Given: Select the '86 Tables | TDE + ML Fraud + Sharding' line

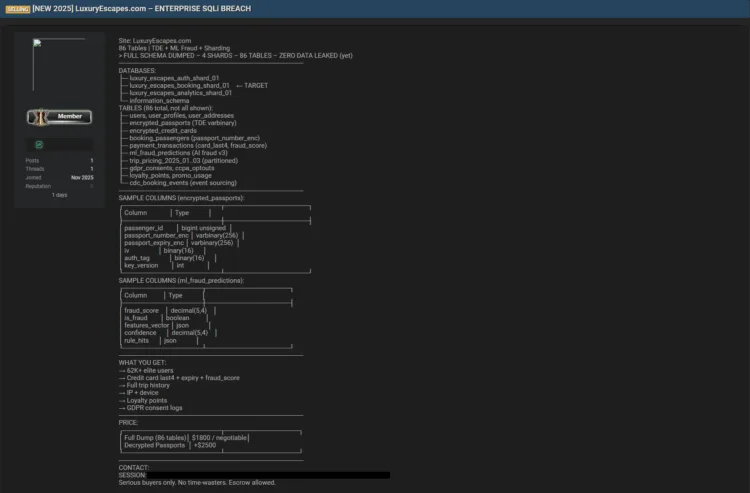Looking at the screenshot, I should point(174,48).
